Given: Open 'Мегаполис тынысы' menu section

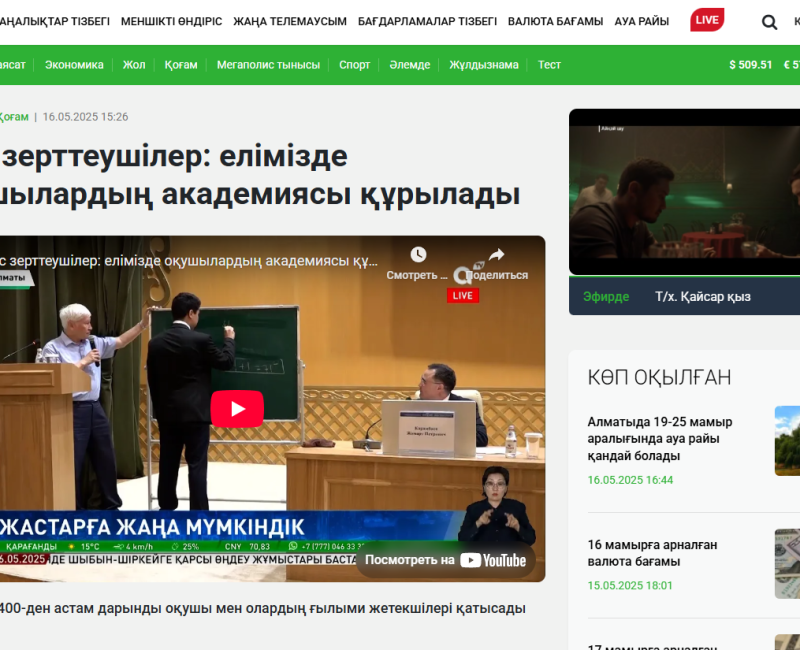Looking at the screenshot, I should point(268,65).
